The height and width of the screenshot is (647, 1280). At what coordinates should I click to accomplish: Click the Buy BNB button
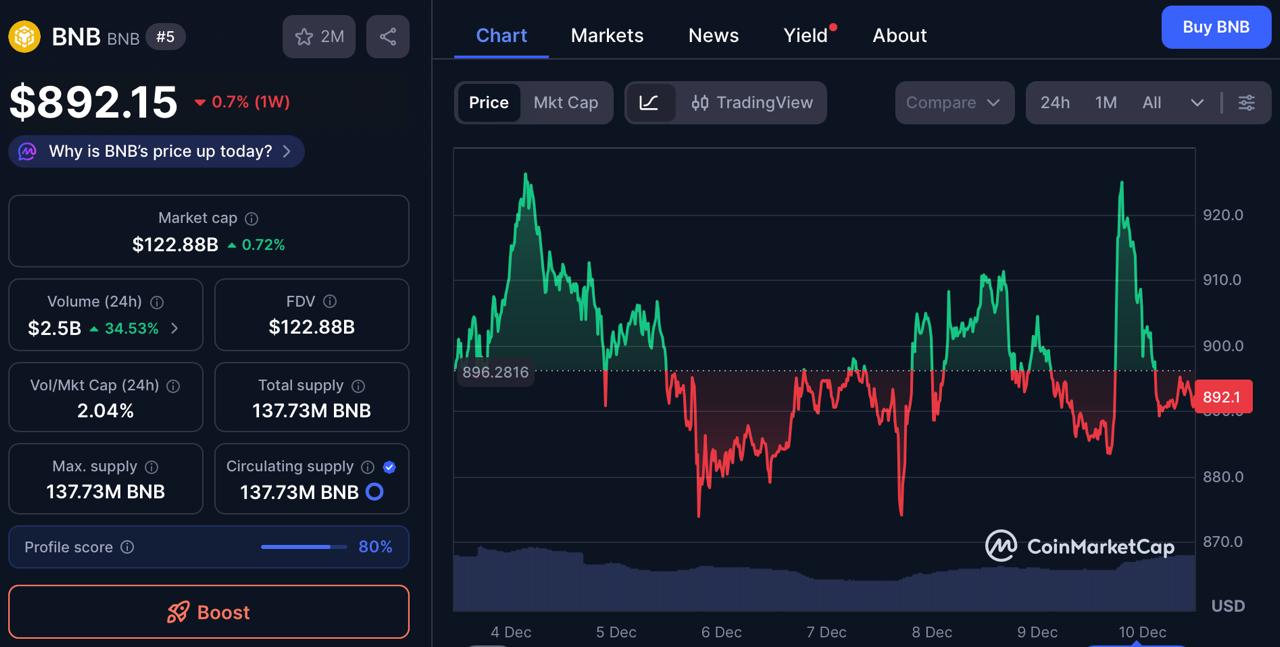pos(1216,27)
